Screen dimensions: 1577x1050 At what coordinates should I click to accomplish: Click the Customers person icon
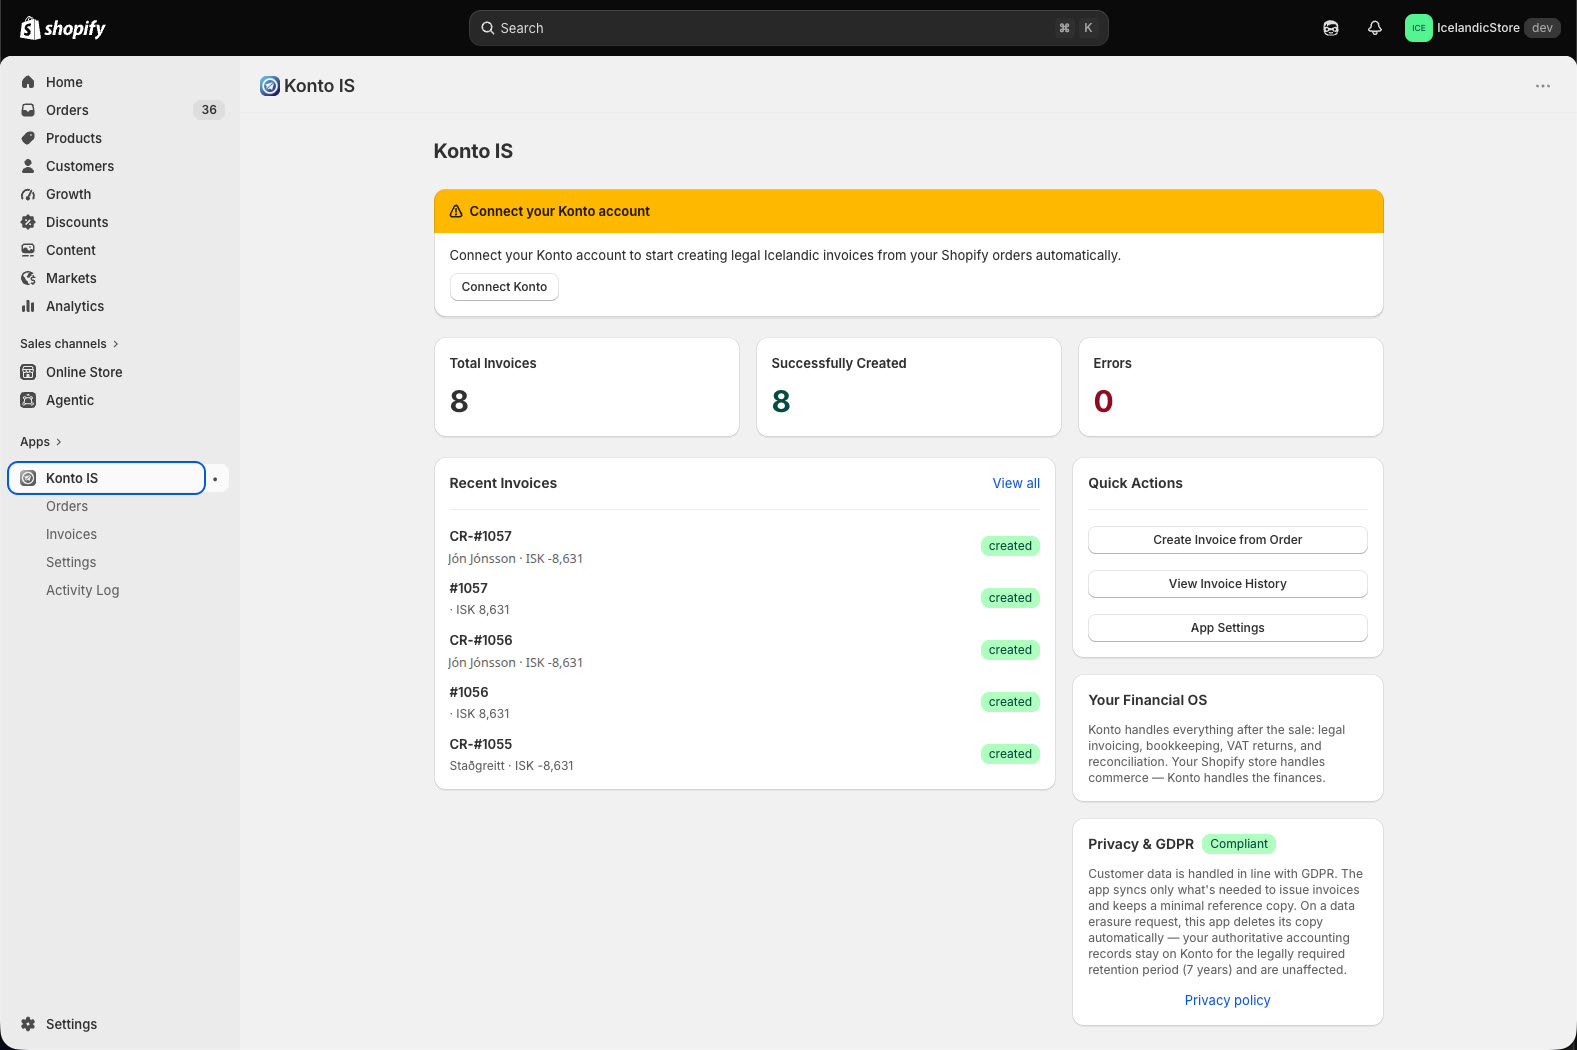28,166
